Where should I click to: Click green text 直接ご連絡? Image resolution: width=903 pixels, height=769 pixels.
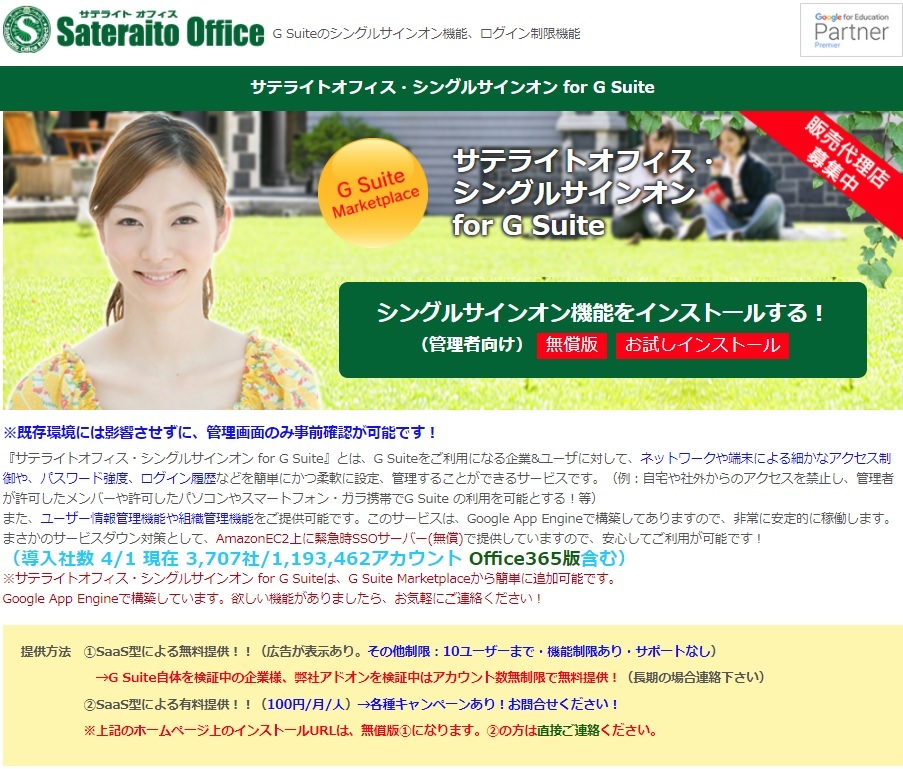[x=568, y=730]
